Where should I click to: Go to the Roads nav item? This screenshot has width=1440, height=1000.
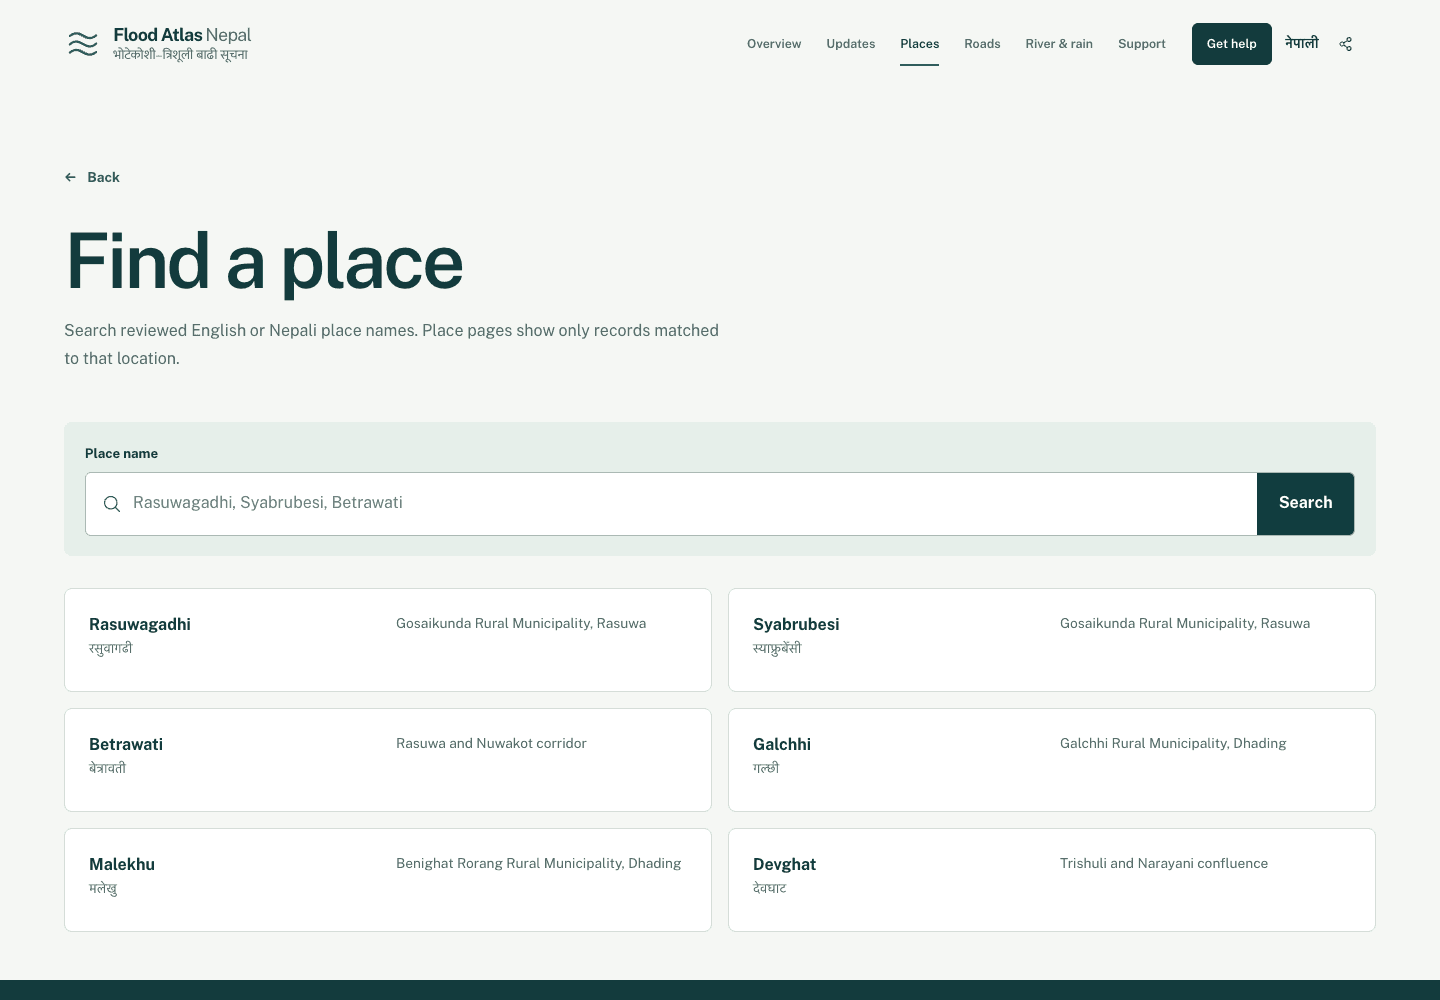(982, 44)
